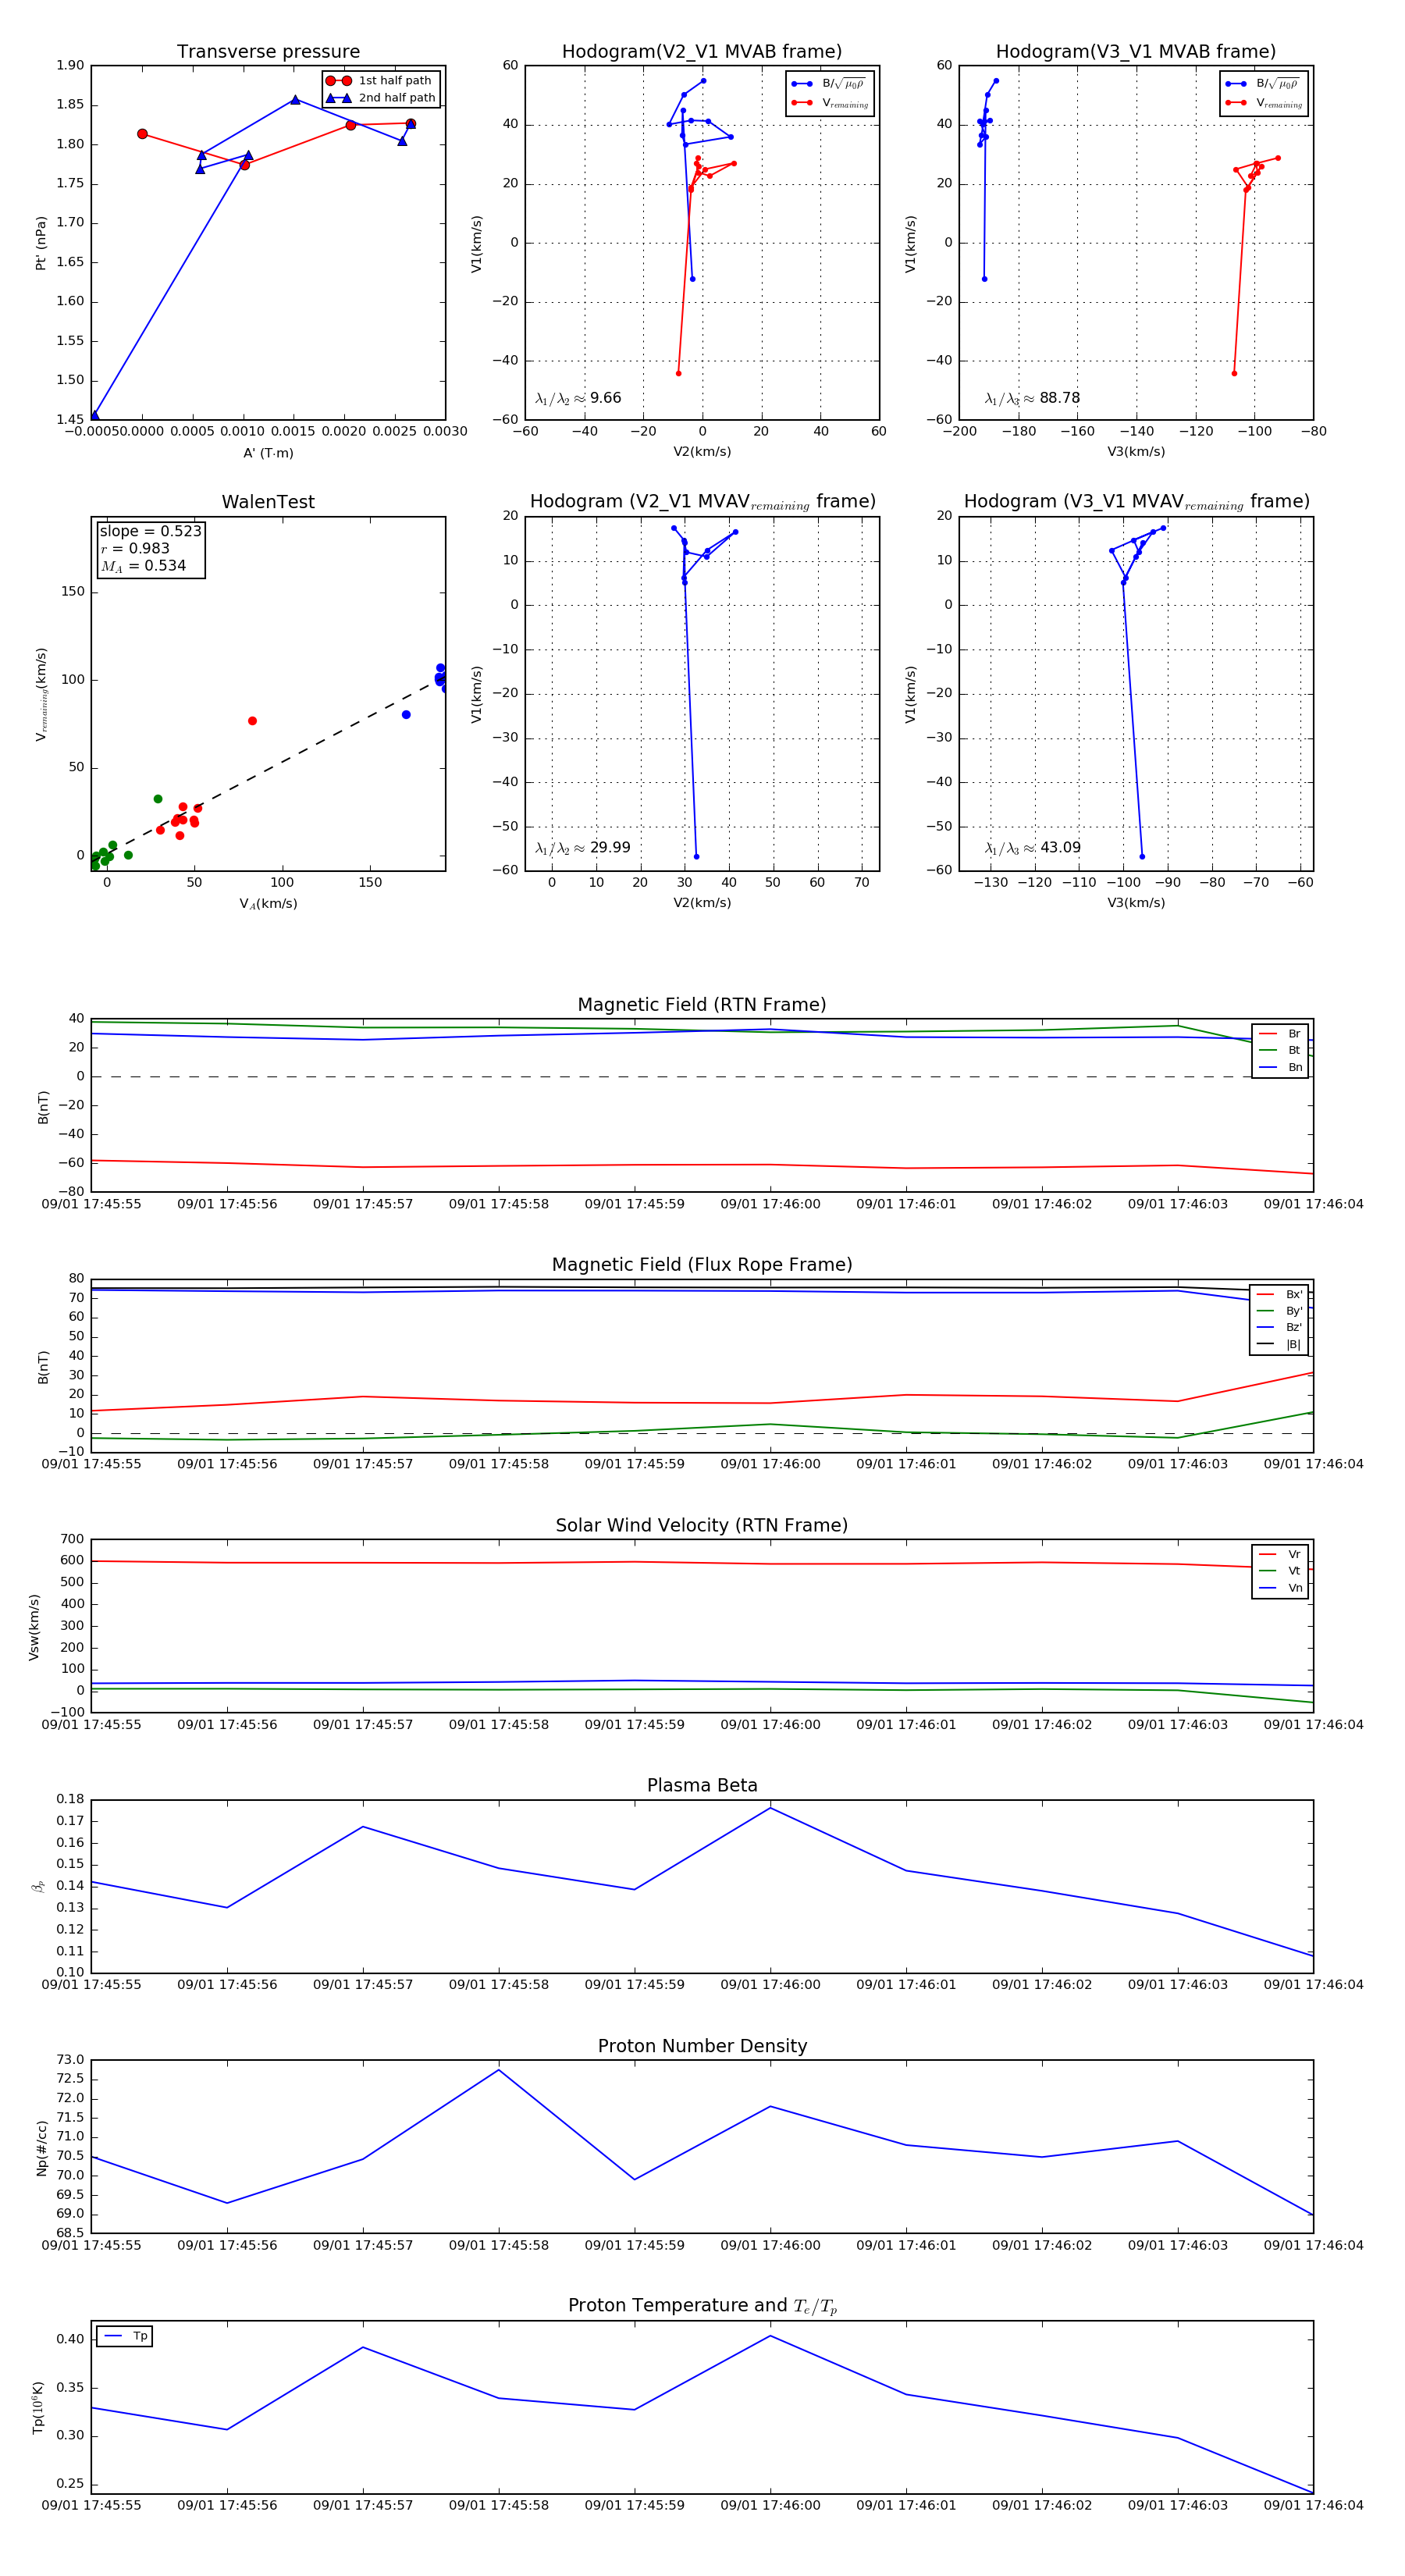This screenshot has height=2576, width=1405.
Task: Click the 'Np(#/cc)' axis label
Action: click(41, 2148)
